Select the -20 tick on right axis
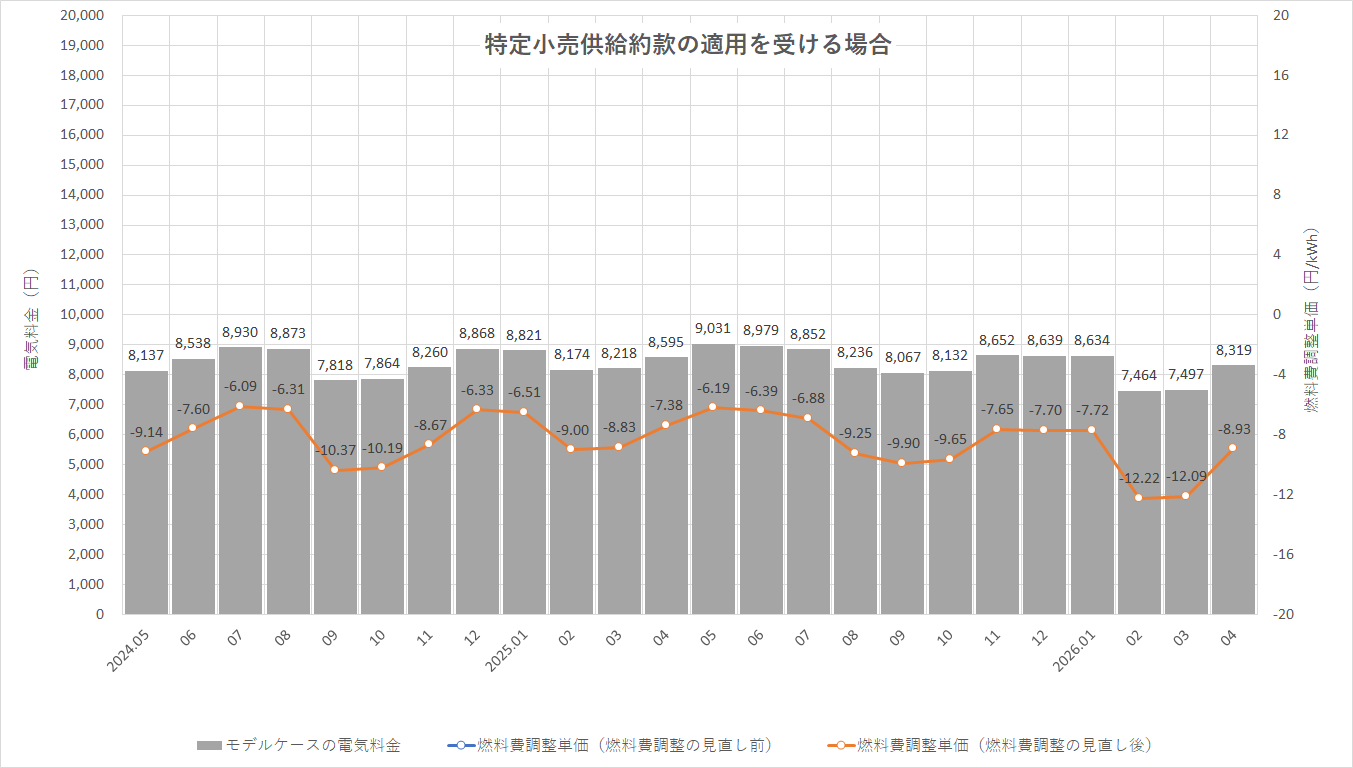The width and height of the screenshot is (1353, 768). 1279,615
